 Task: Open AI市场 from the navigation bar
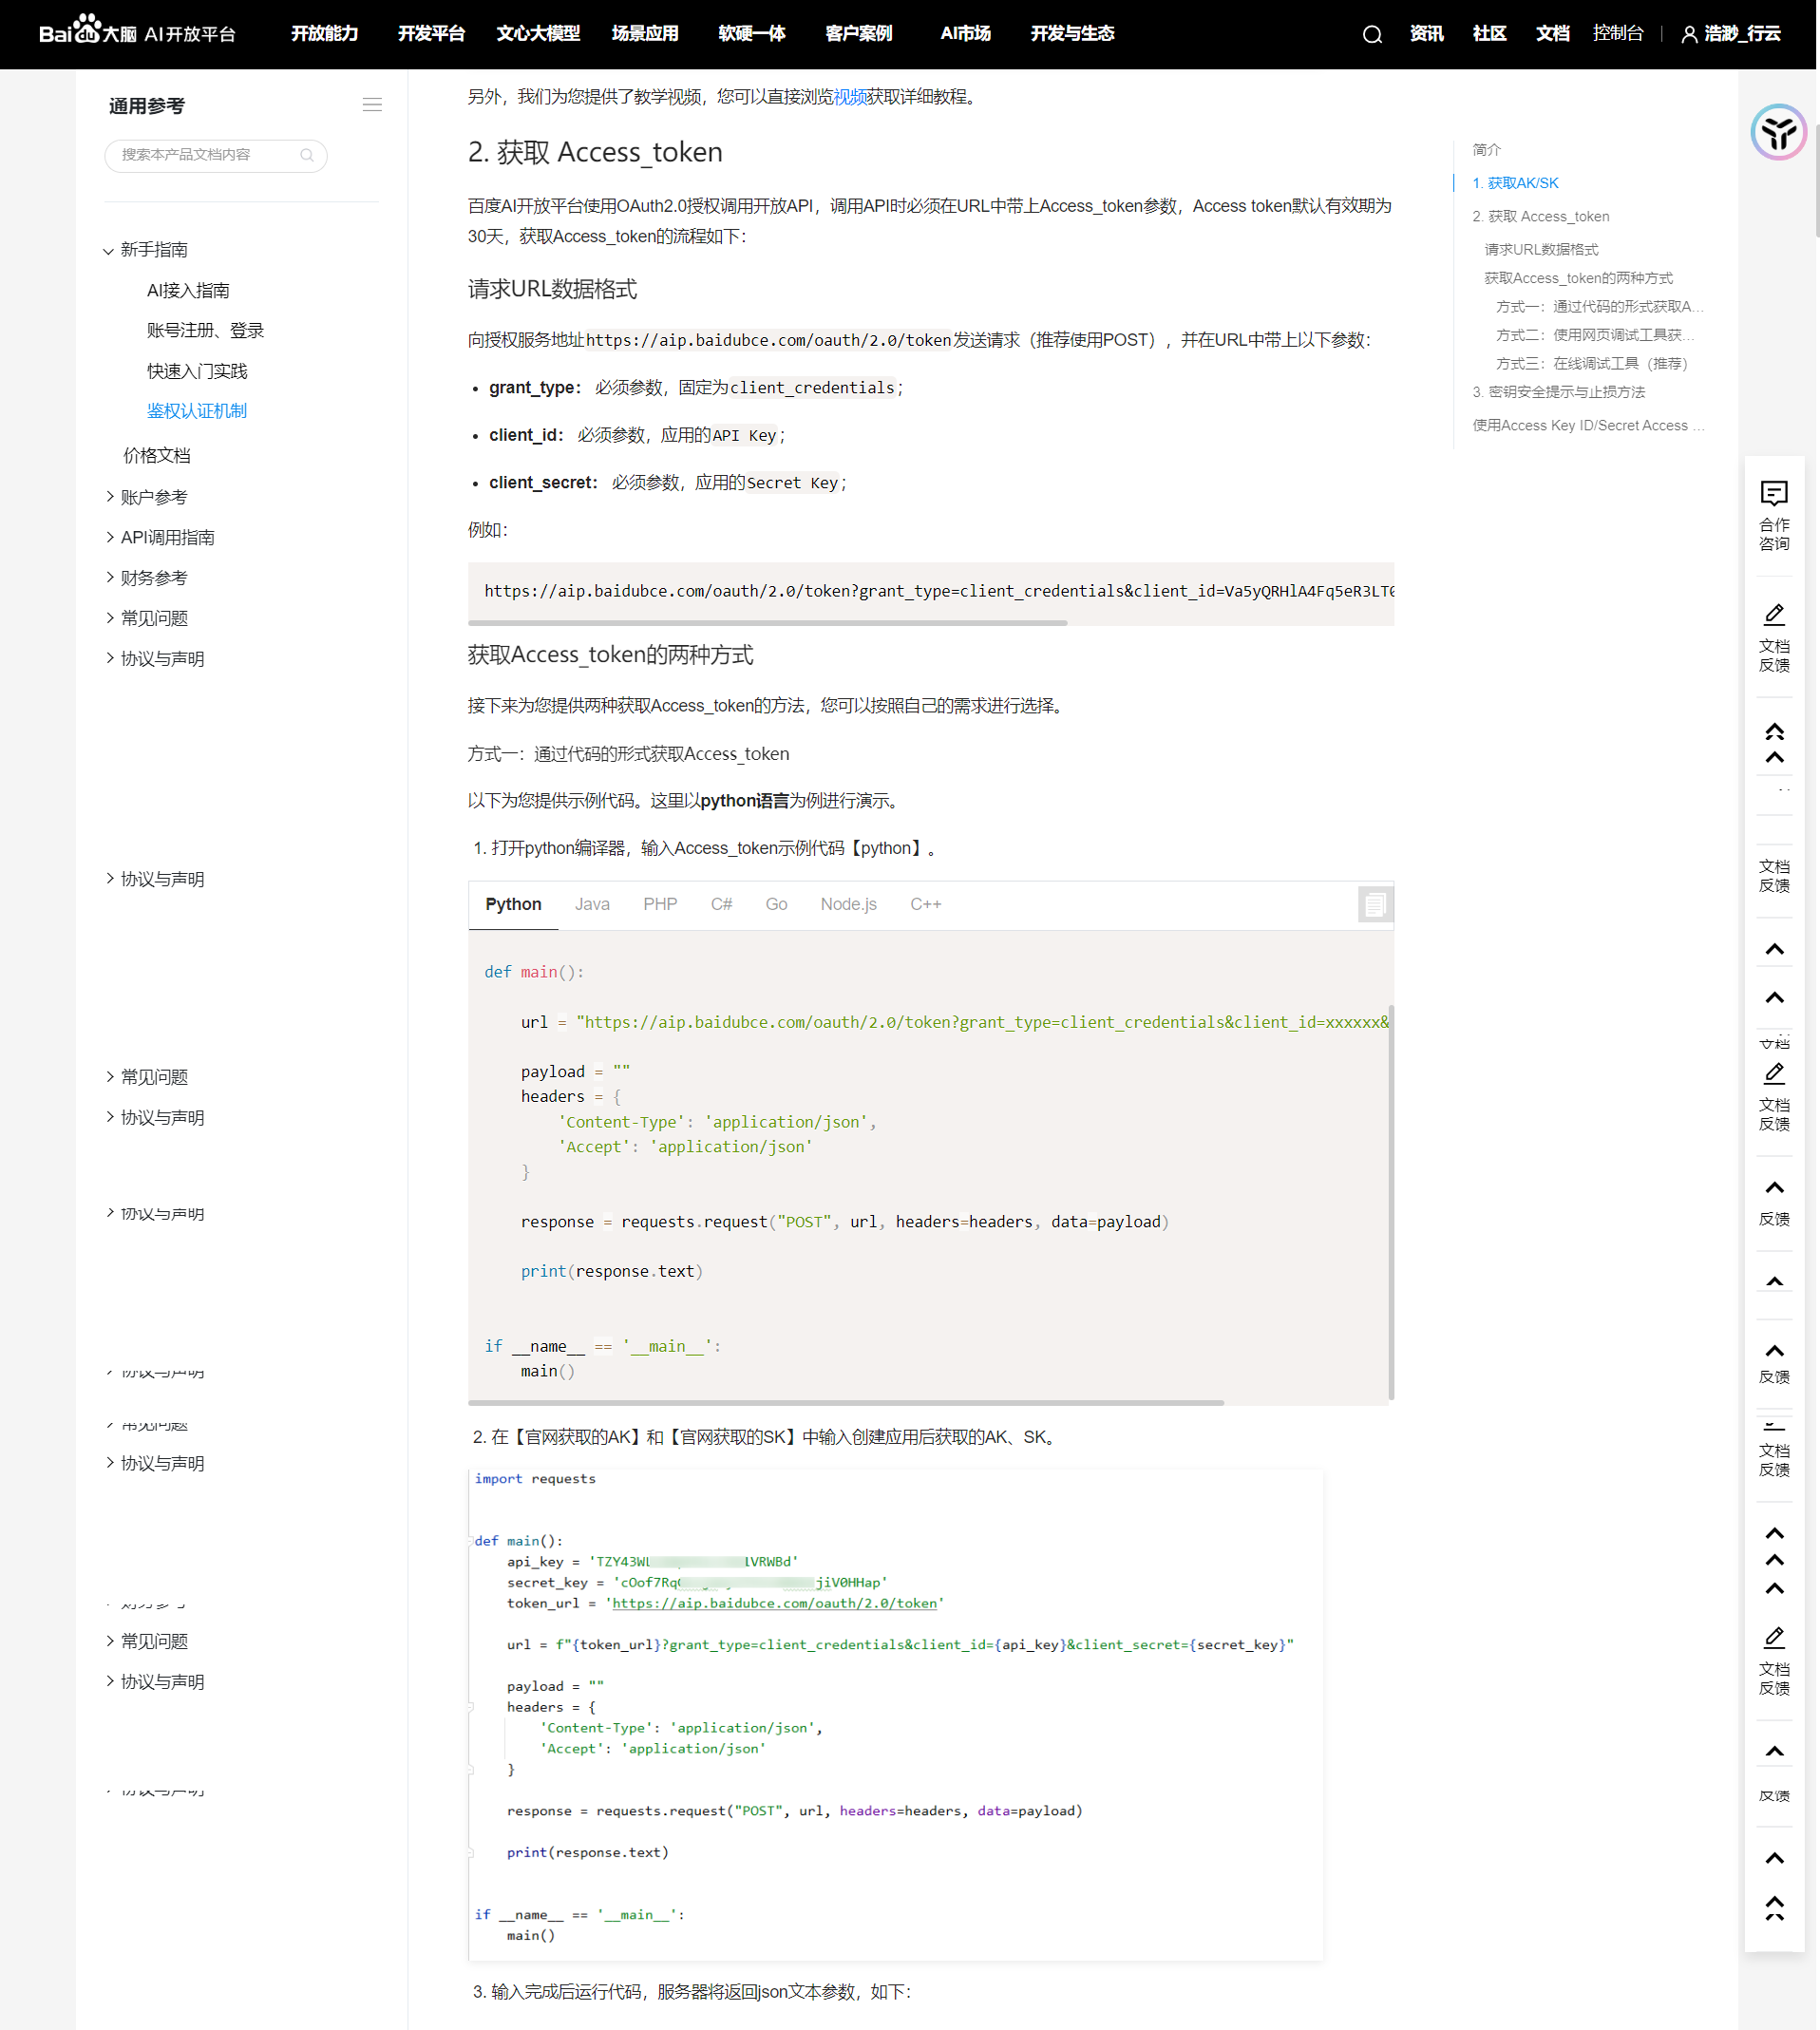tap(965, 34)
